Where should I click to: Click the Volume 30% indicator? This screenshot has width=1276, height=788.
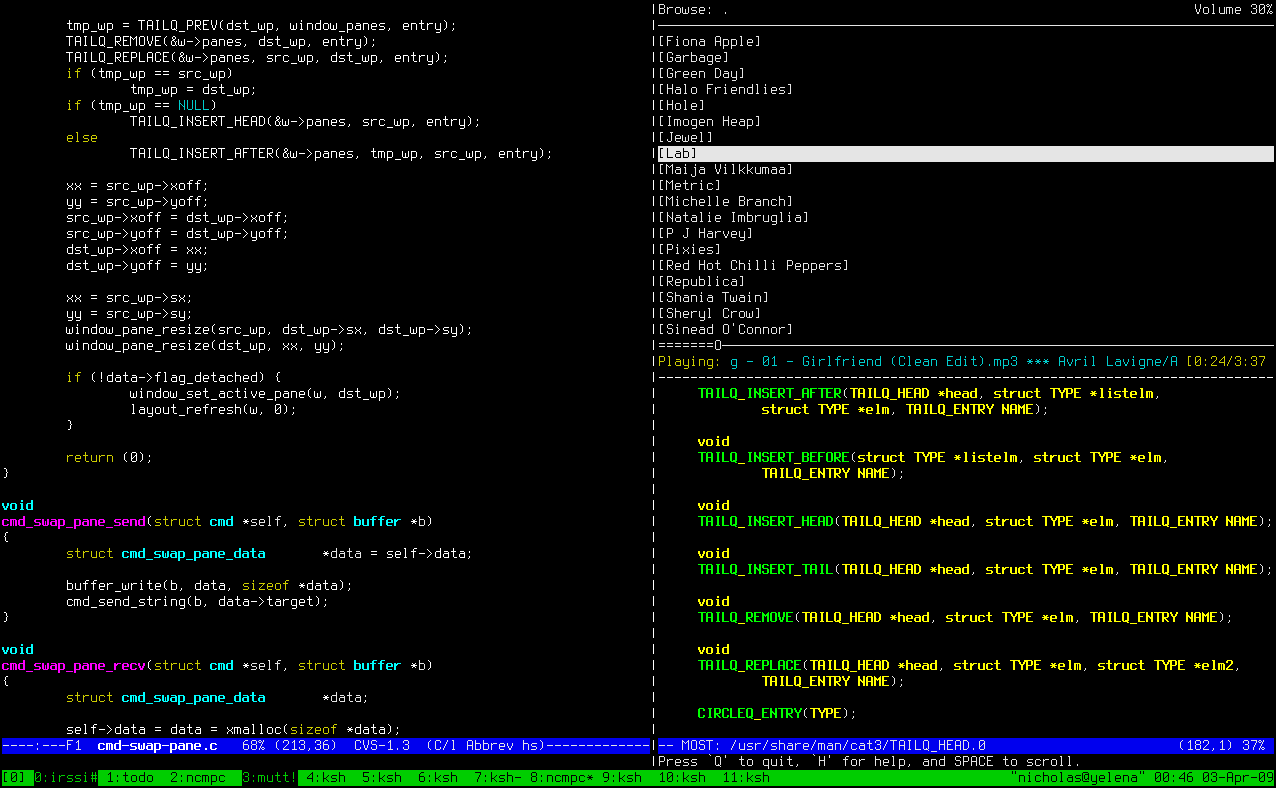click(1233, 9)
